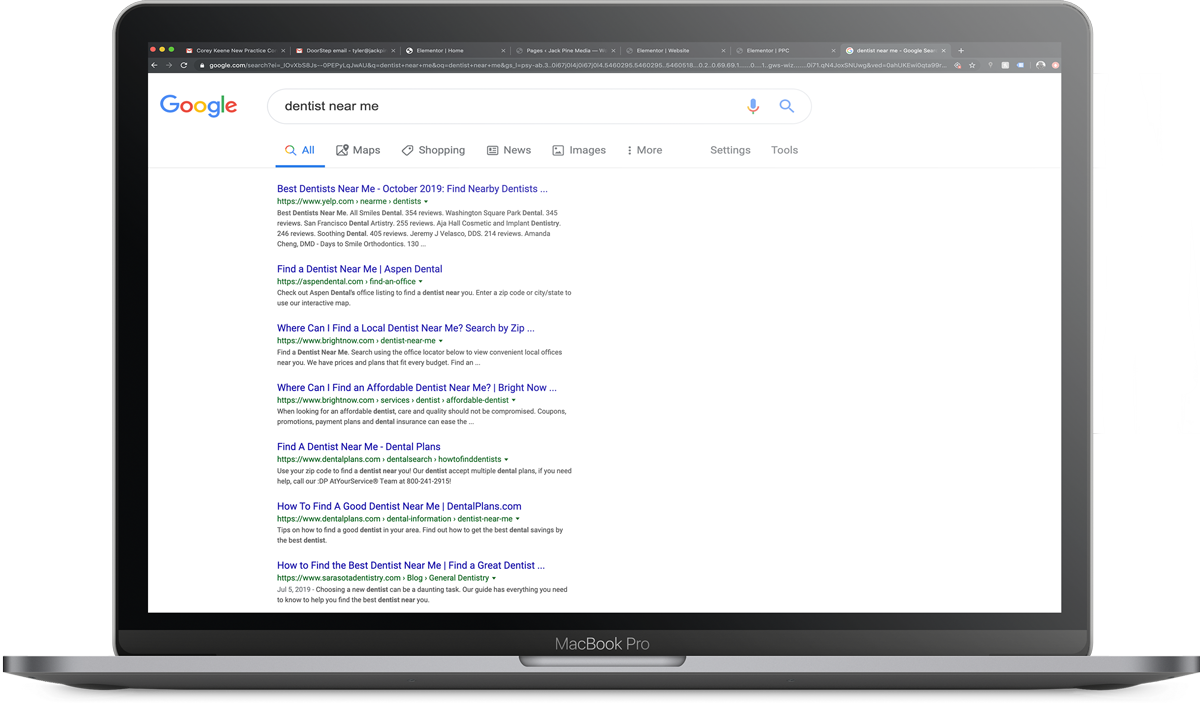Click the blue tag-shaped extension icon

tap(1020, 65)
